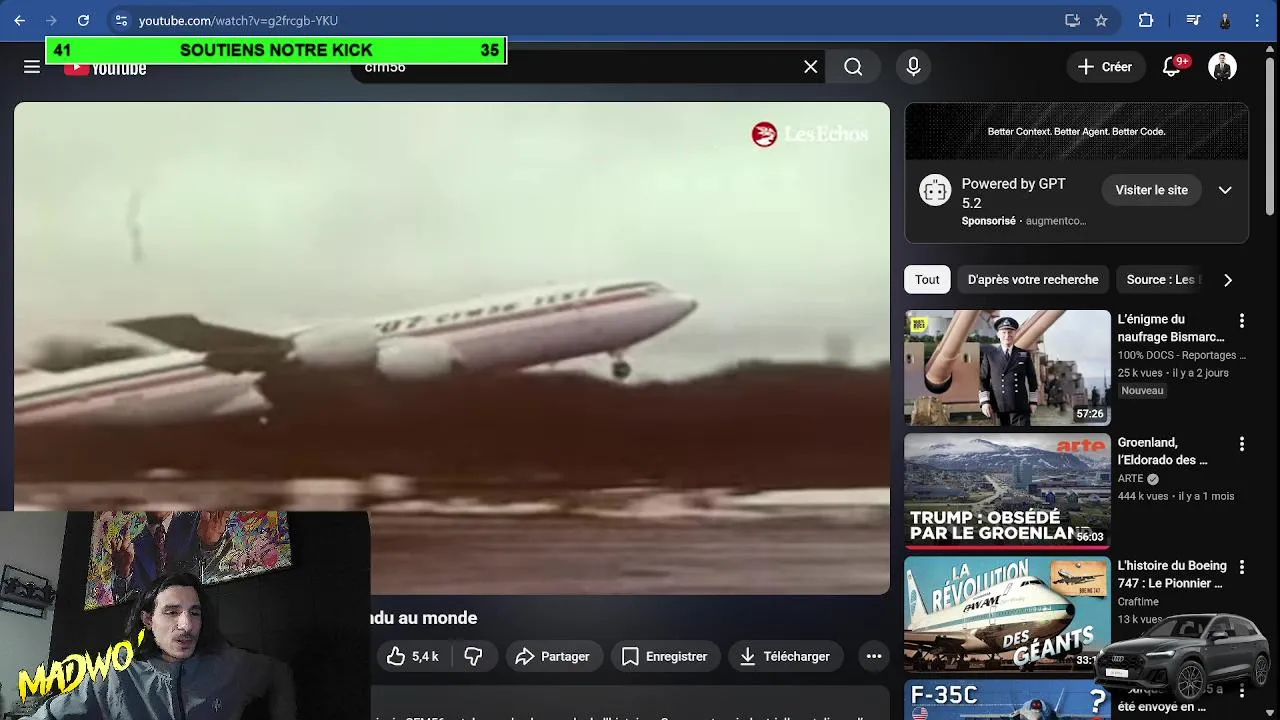Click the 100% DOCS - Reportages channel name

click(x=1182, y=355)
